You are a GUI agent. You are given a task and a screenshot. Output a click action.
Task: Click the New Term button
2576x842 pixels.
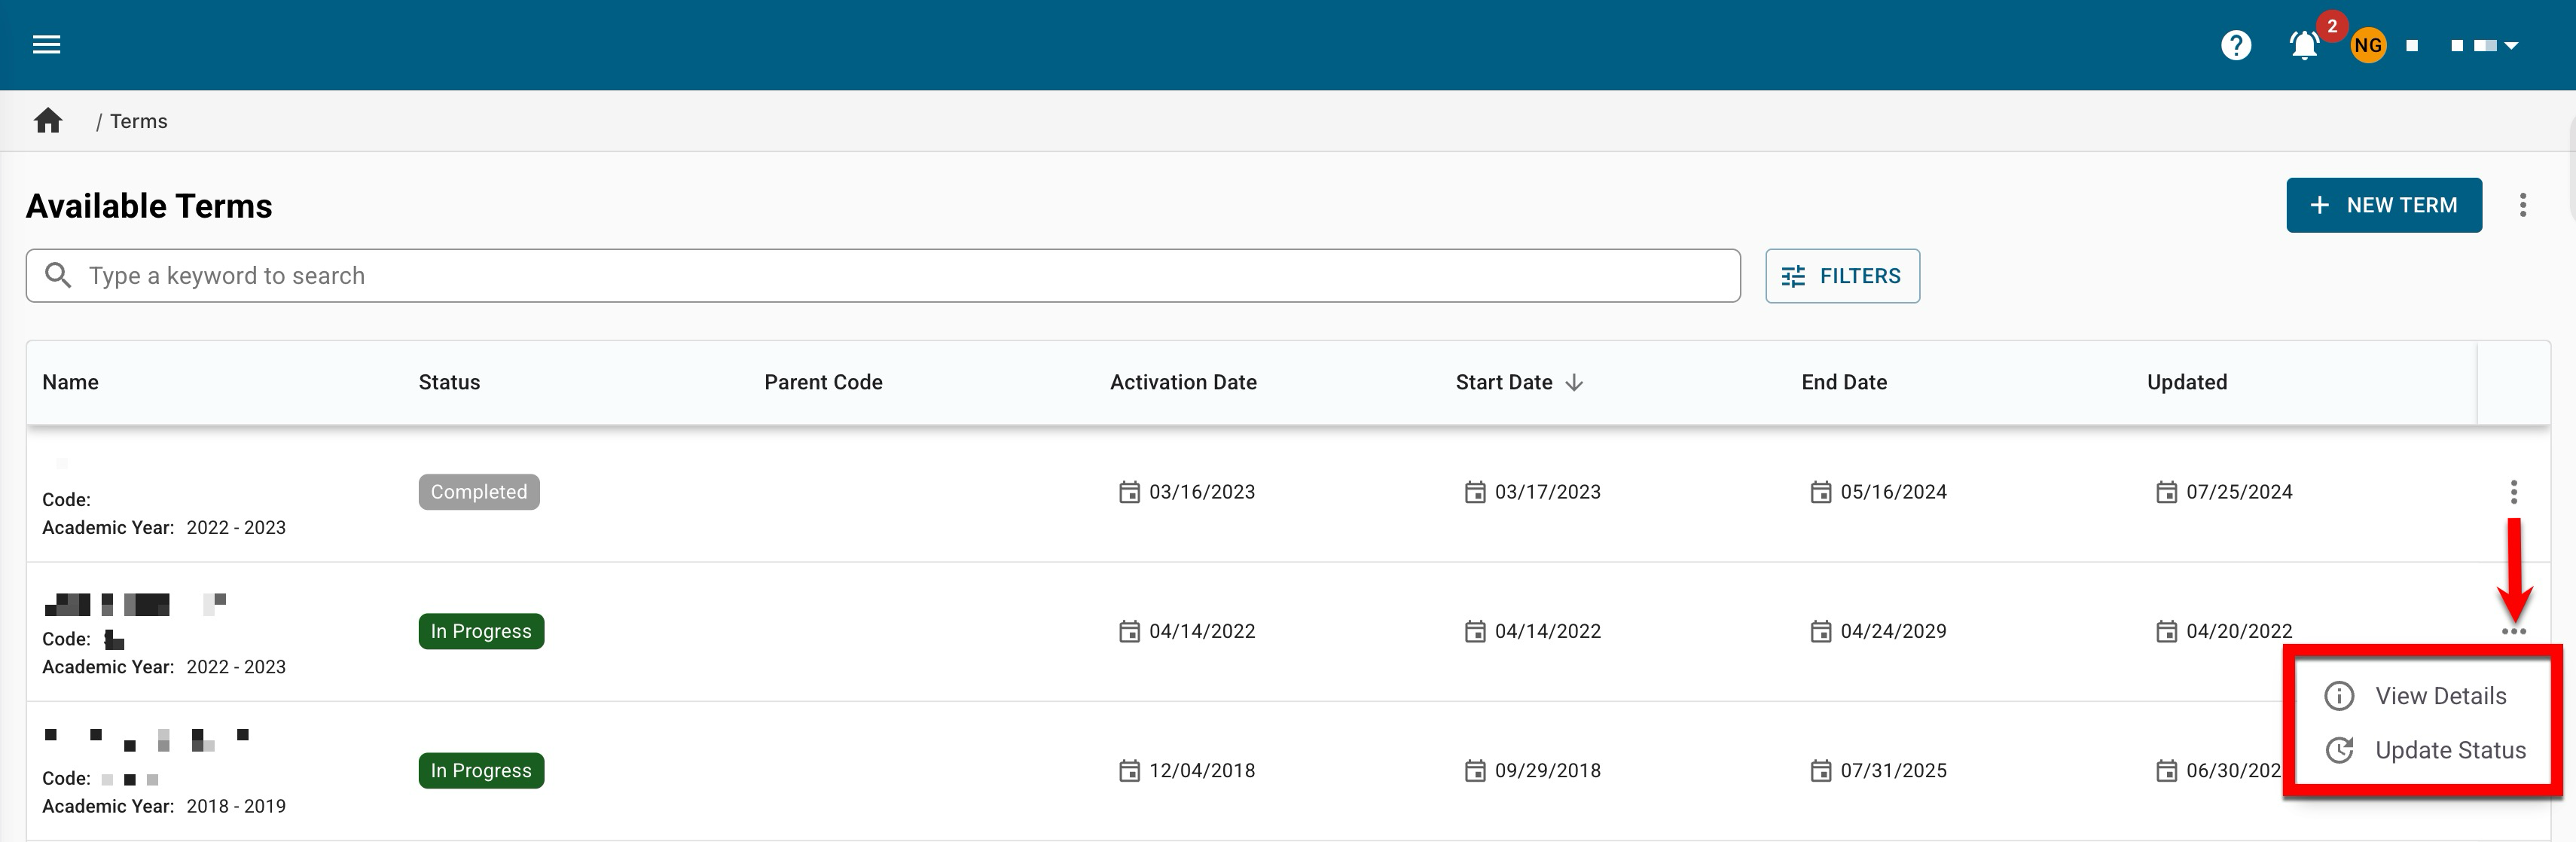(x=2384, y=205)
